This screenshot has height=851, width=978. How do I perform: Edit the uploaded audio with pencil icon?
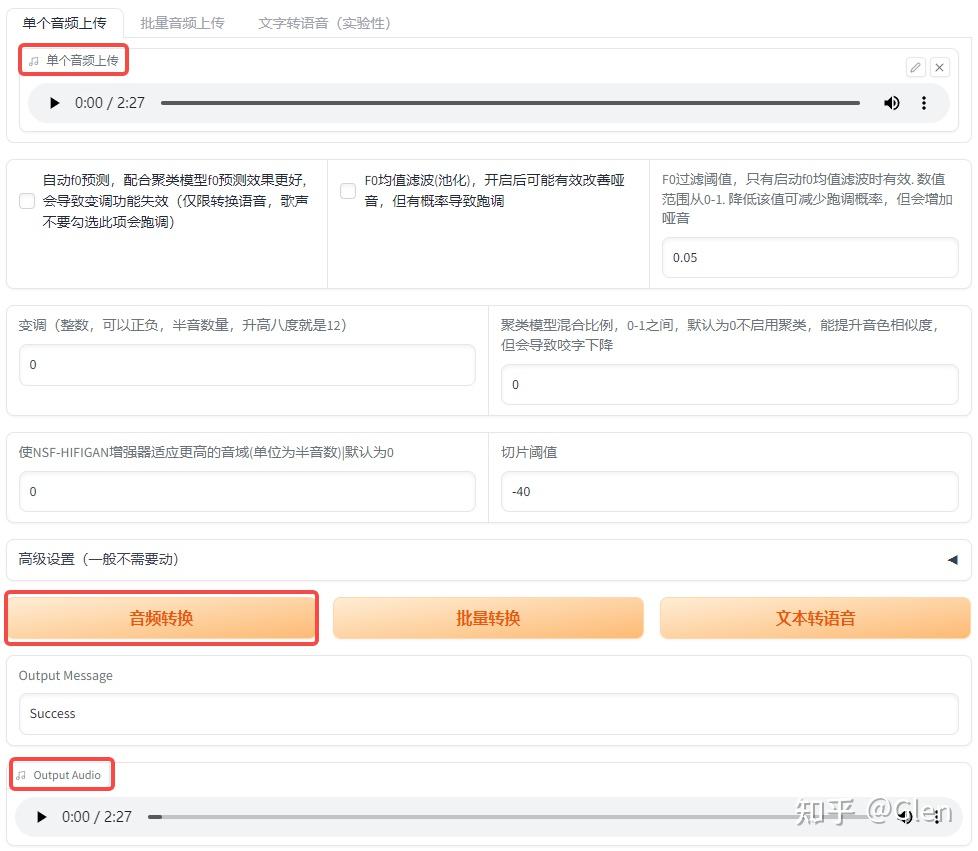point(915,67)
